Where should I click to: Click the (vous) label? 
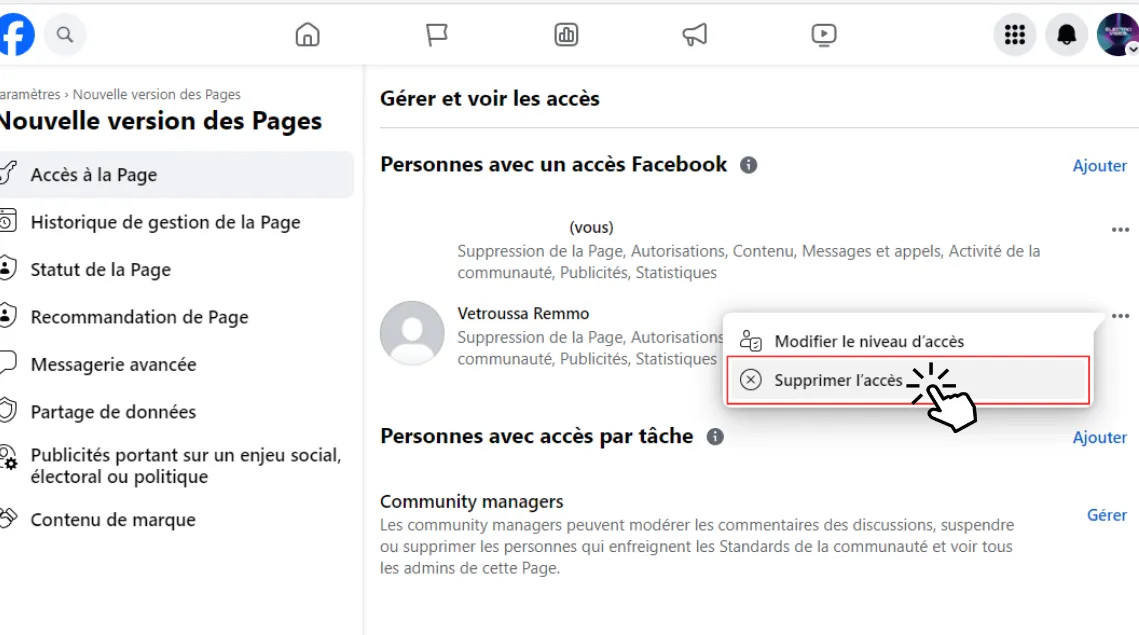(591, 227)
